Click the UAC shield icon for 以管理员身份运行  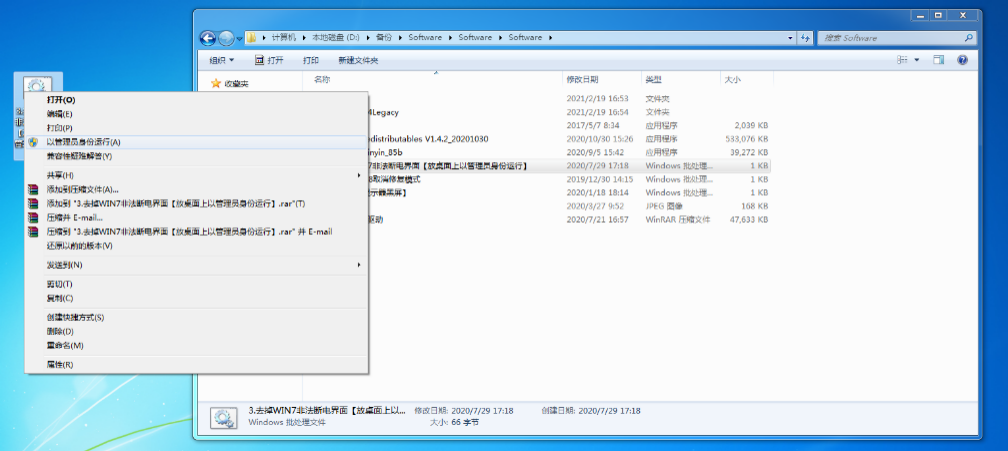[x=33, y=143]
